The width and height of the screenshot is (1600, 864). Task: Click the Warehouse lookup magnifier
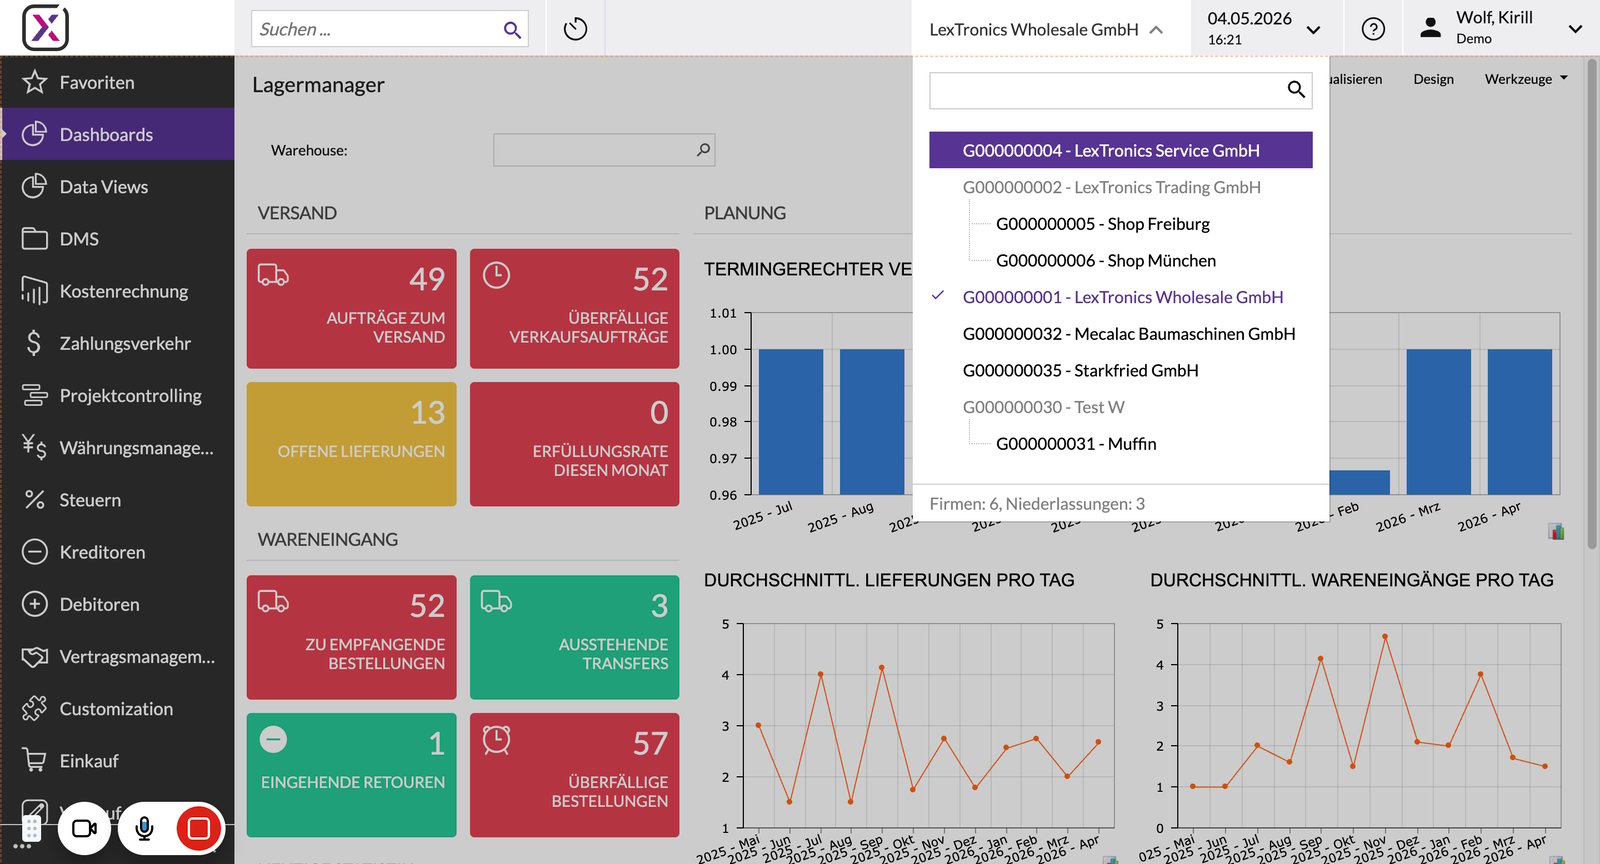tap(704, 150)
